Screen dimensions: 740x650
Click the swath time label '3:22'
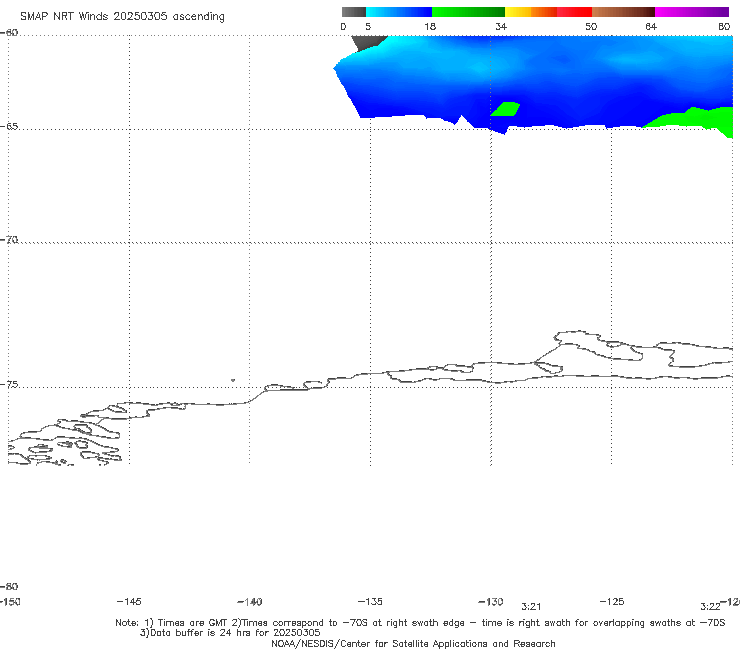(710, 607)
